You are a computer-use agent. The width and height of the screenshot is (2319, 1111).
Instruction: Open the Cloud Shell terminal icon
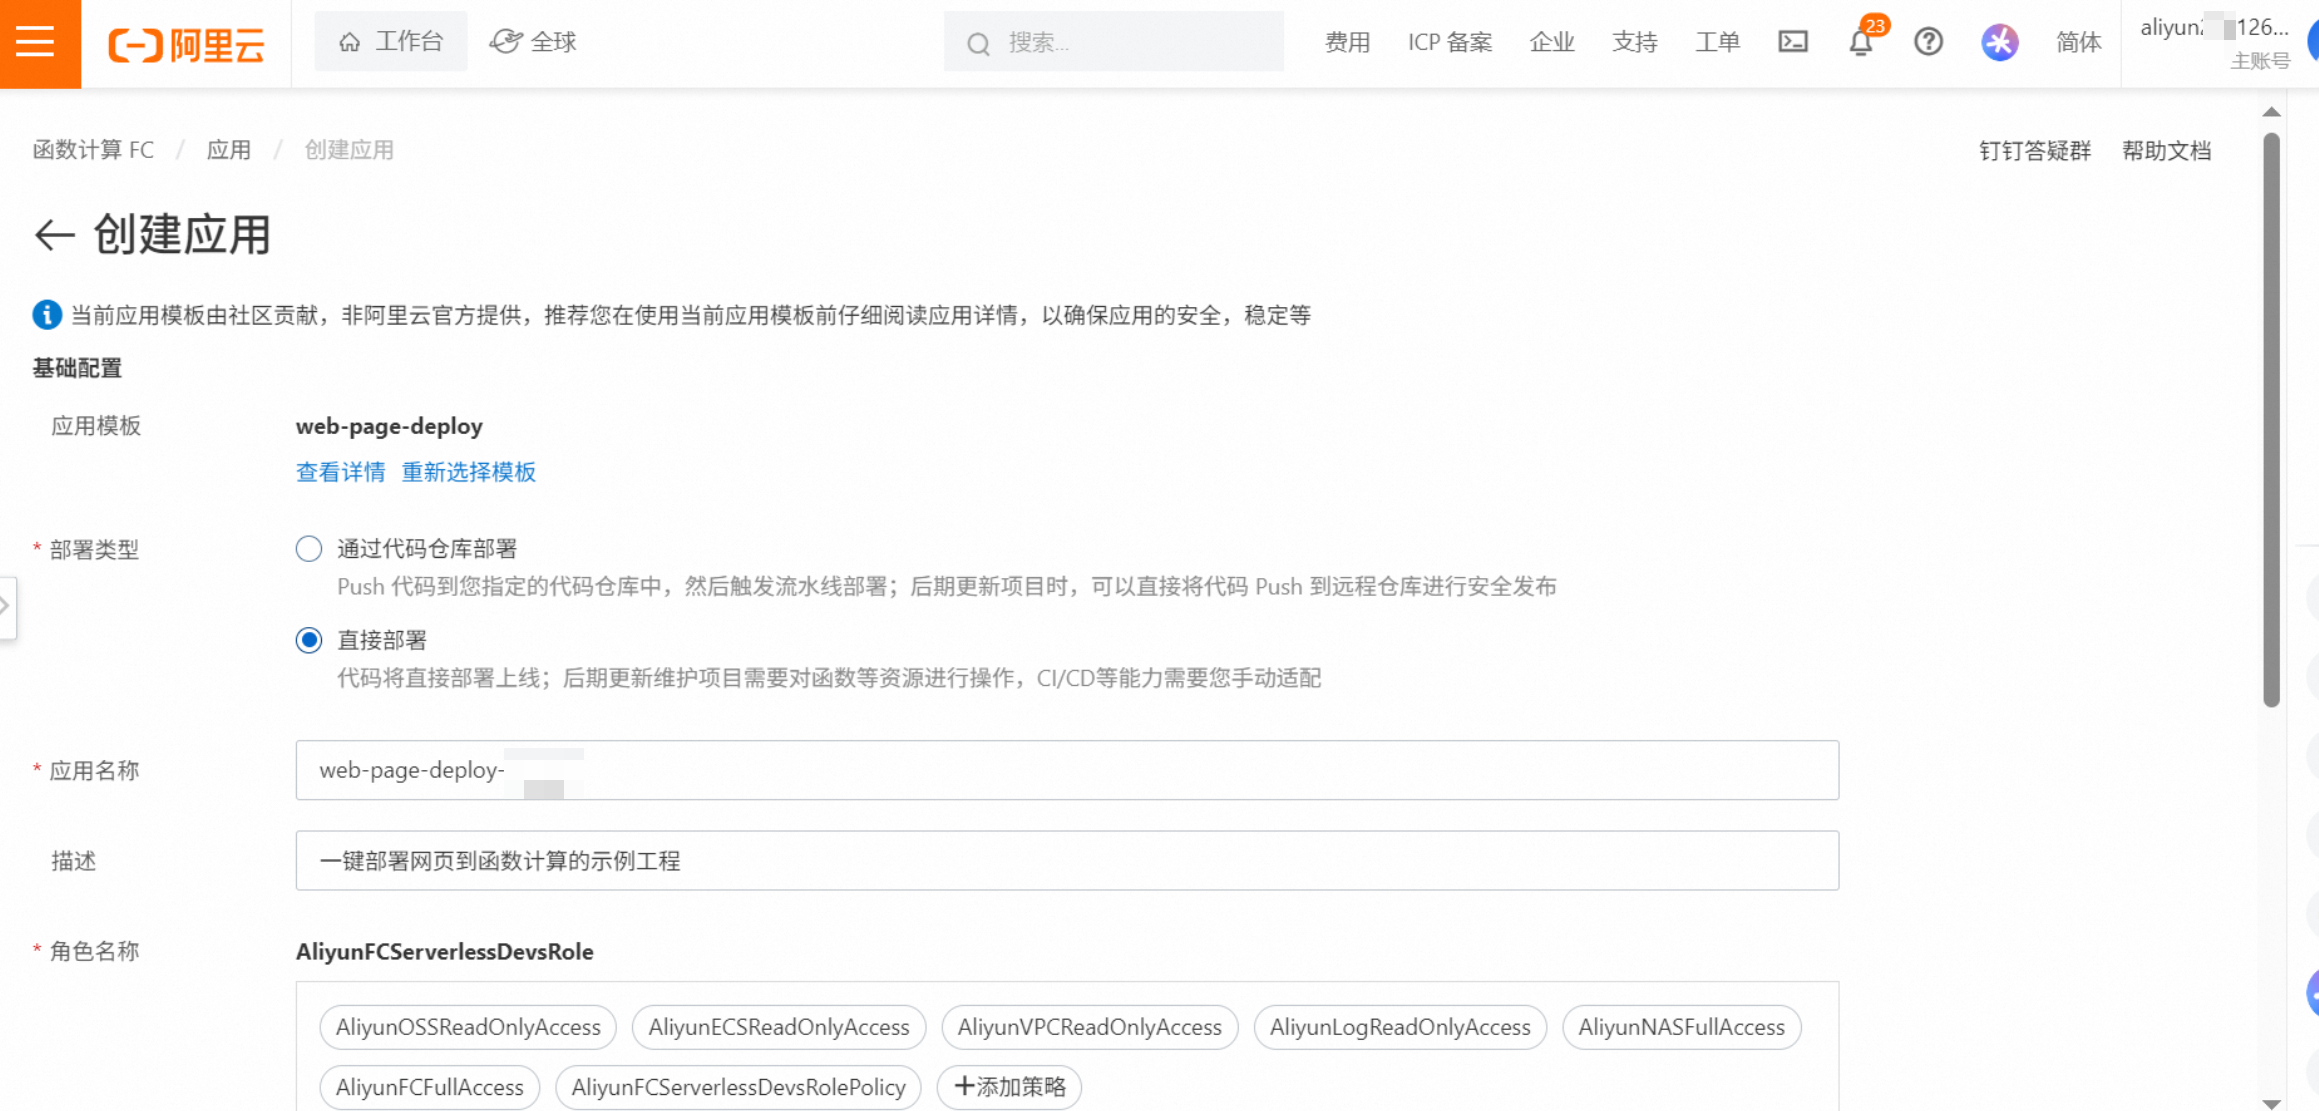[1792, 42]
